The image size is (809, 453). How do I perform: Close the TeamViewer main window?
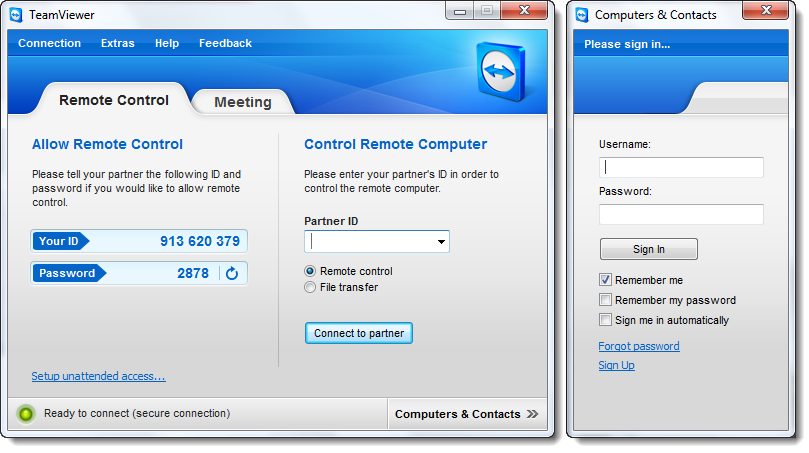524,10
